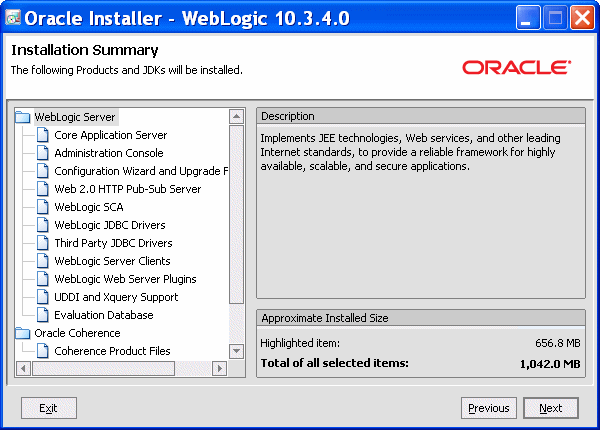The width and height of the screenshot is (600, 430).
Task: Select Oracle Coherence tree node
Action: click(77, 333)
